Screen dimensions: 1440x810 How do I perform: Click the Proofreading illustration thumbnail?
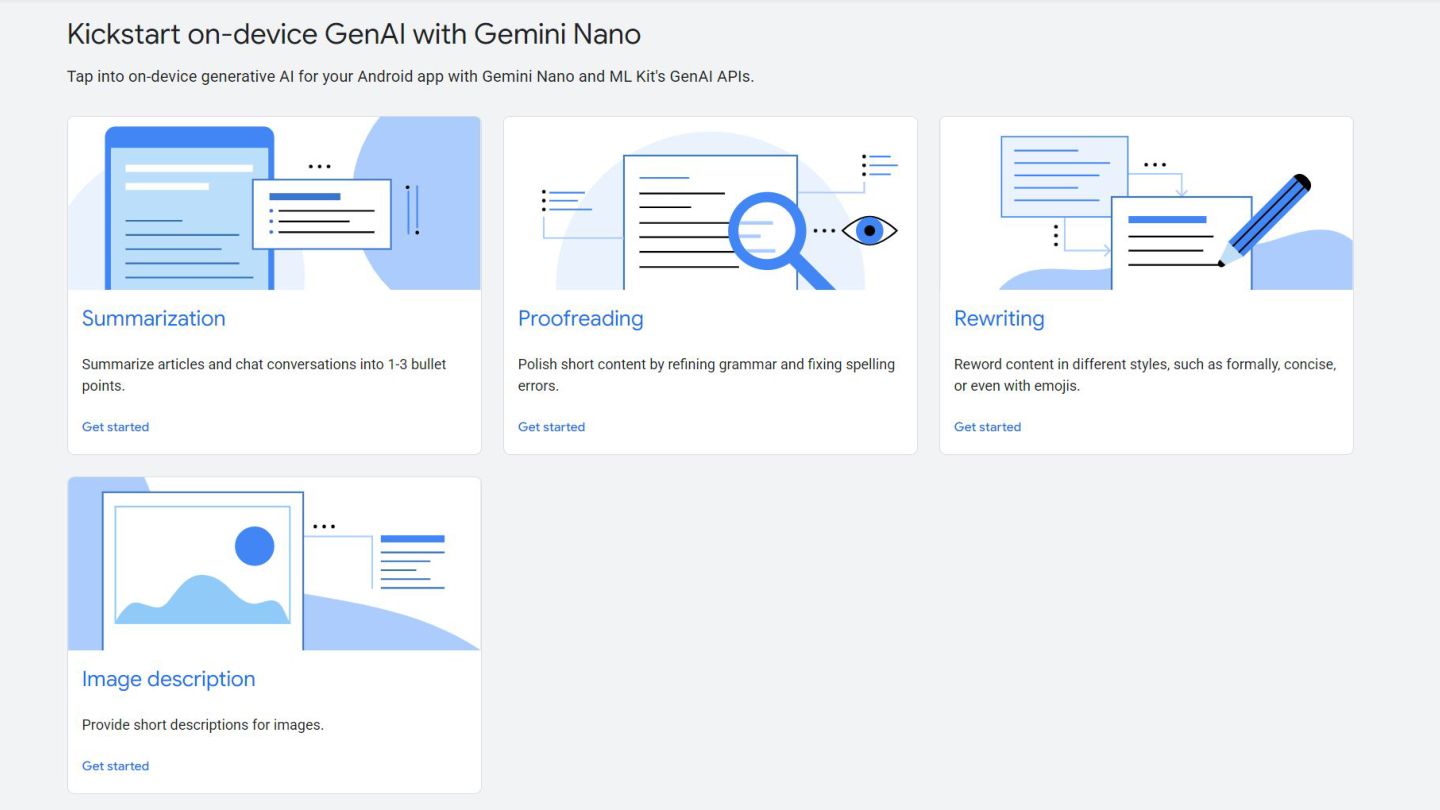710,203
